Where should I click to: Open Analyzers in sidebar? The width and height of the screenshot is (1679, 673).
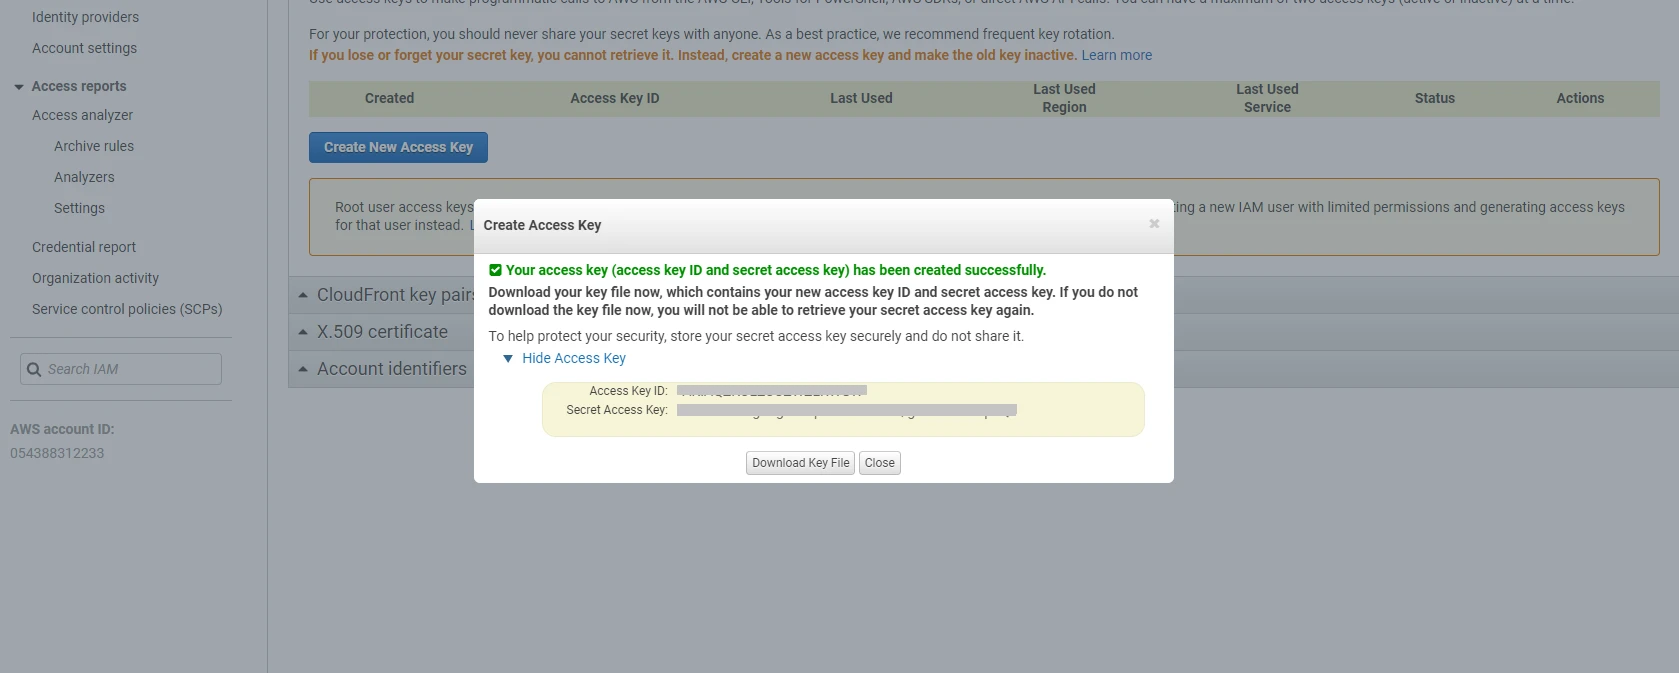pyautogui.click(x=84, y=177)
